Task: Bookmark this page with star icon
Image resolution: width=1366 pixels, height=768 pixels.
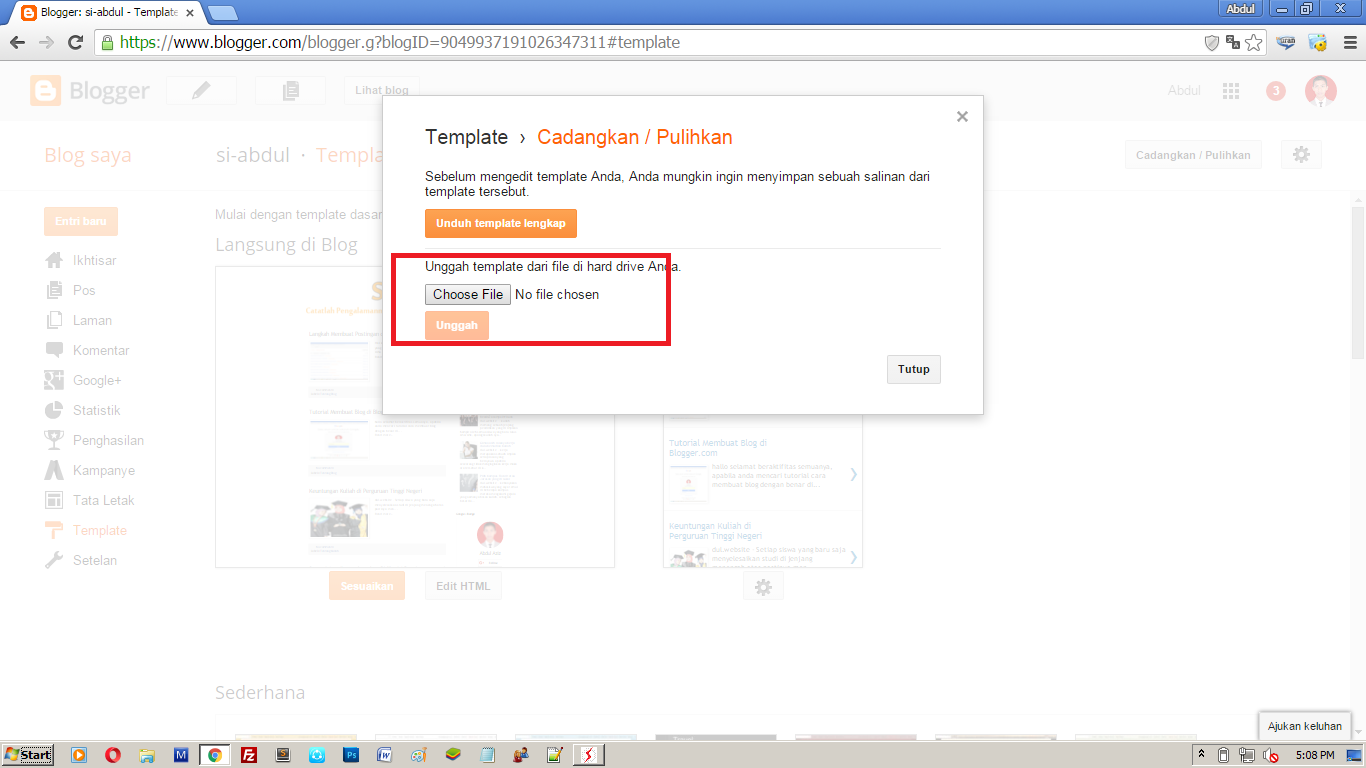Action: click(x=1254, y=42)
